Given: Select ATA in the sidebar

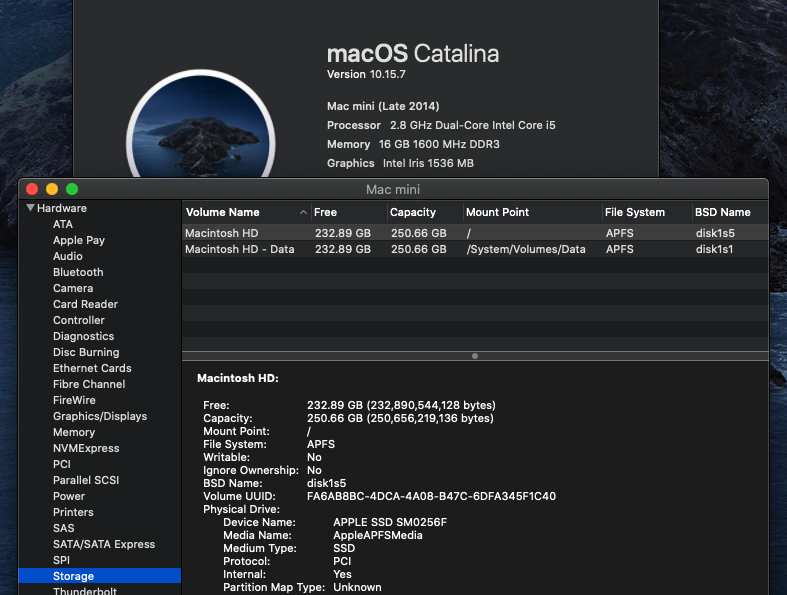Looking at the screenshot, I should (x=63, y=224).
